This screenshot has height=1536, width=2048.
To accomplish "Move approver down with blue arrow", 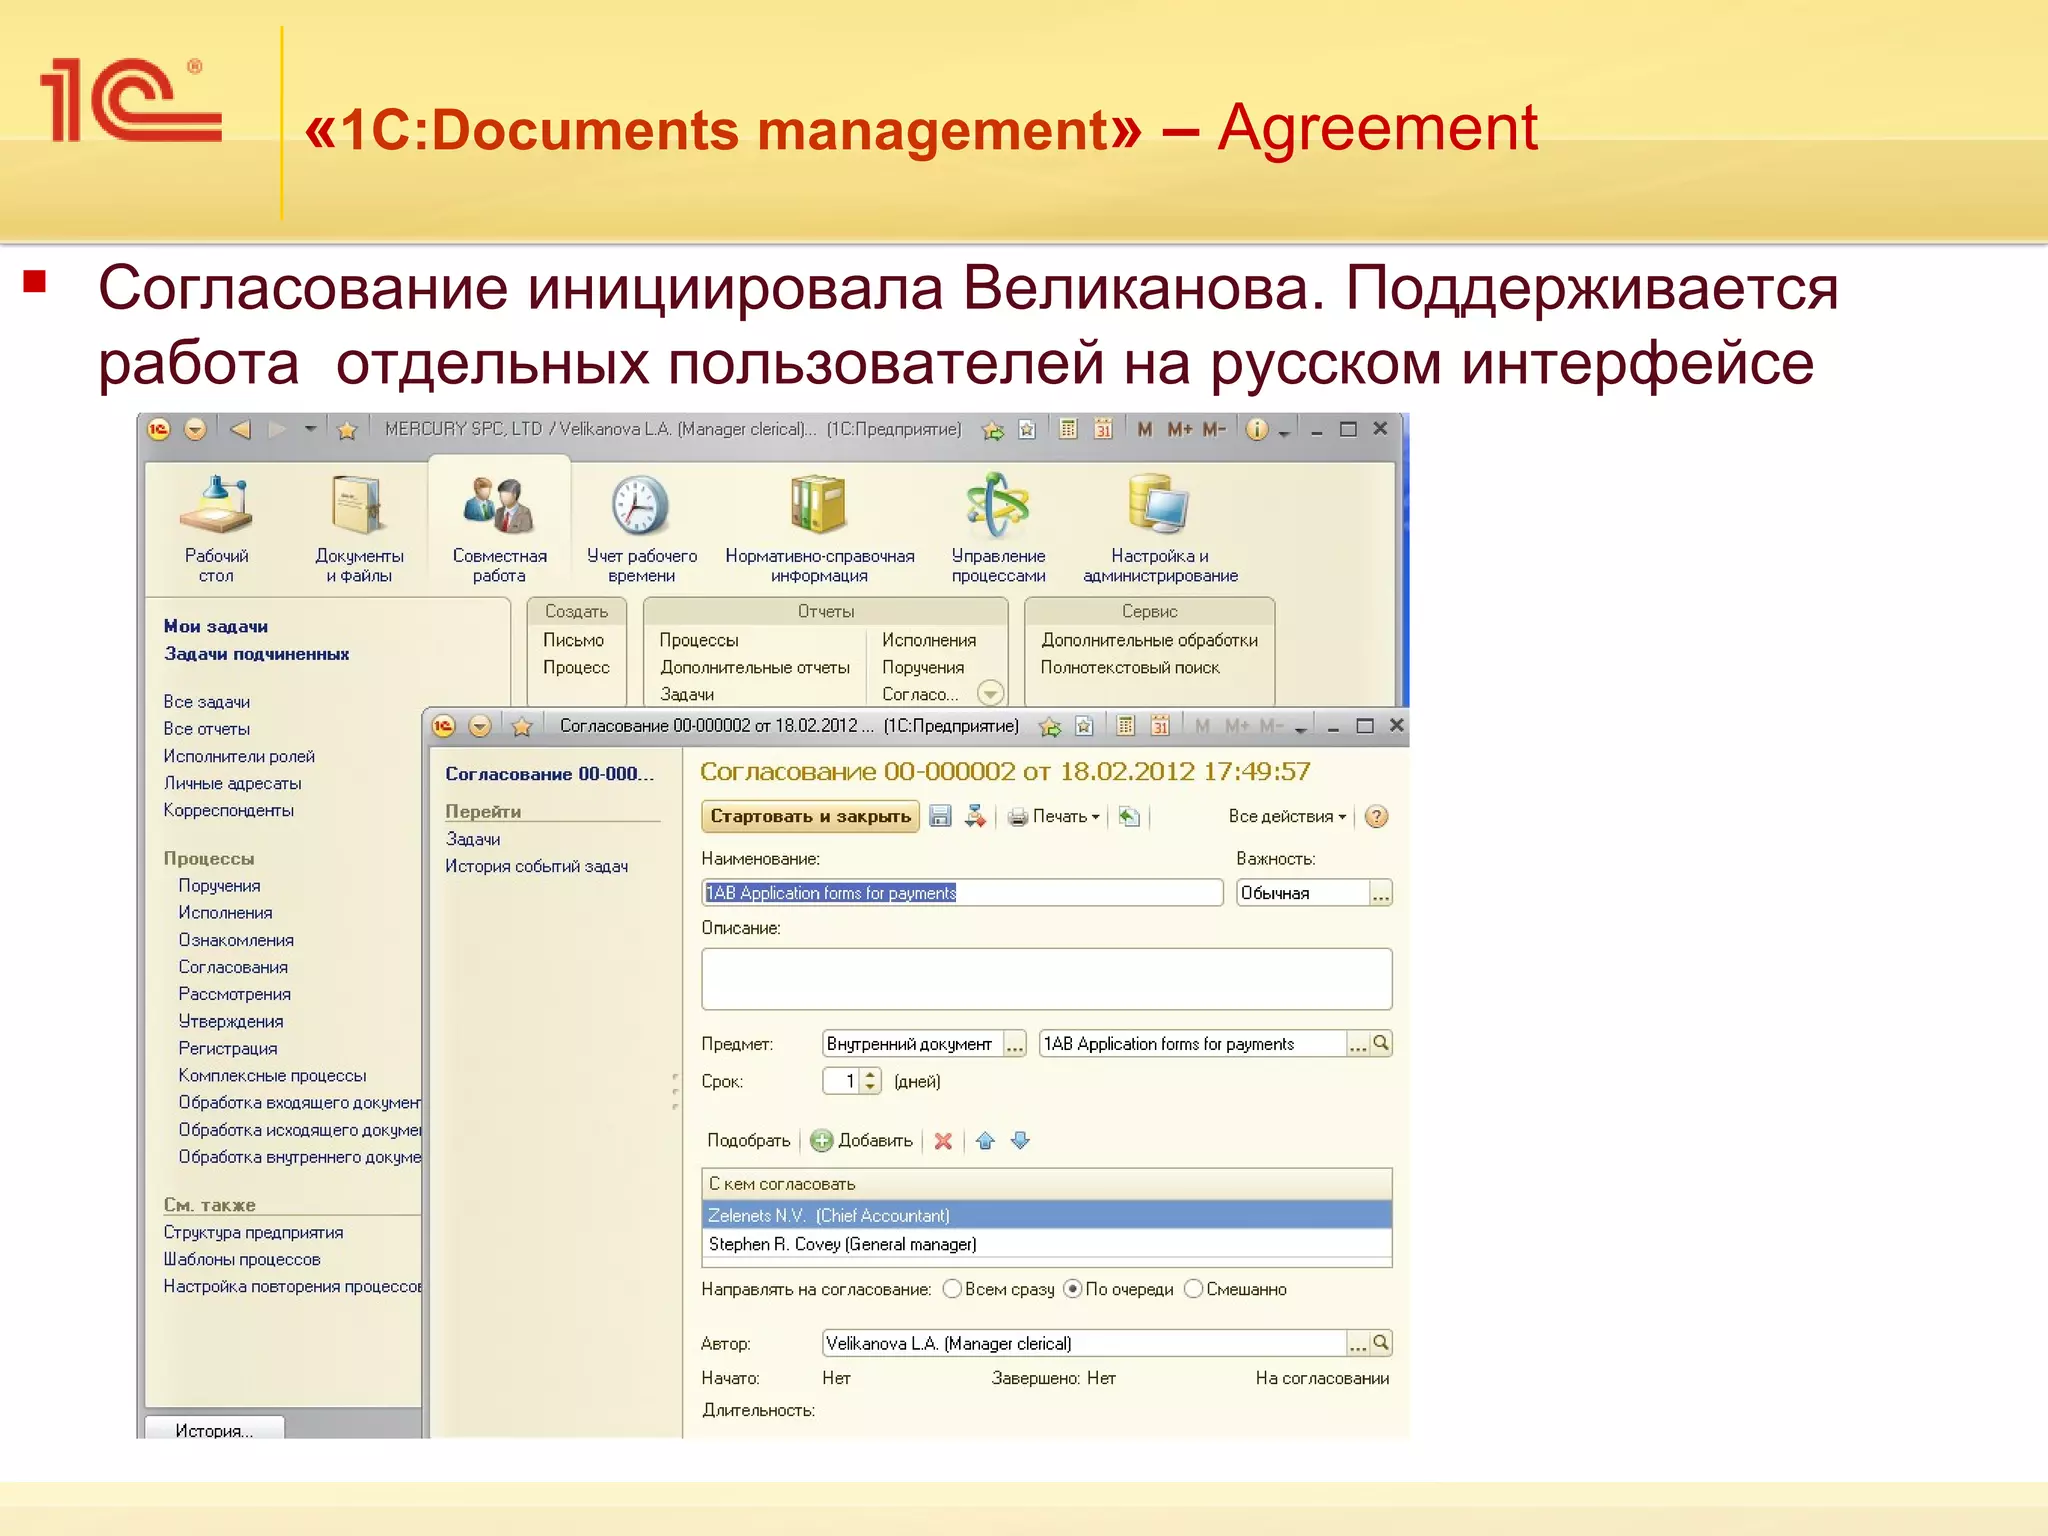I will coord(1020,1140).
